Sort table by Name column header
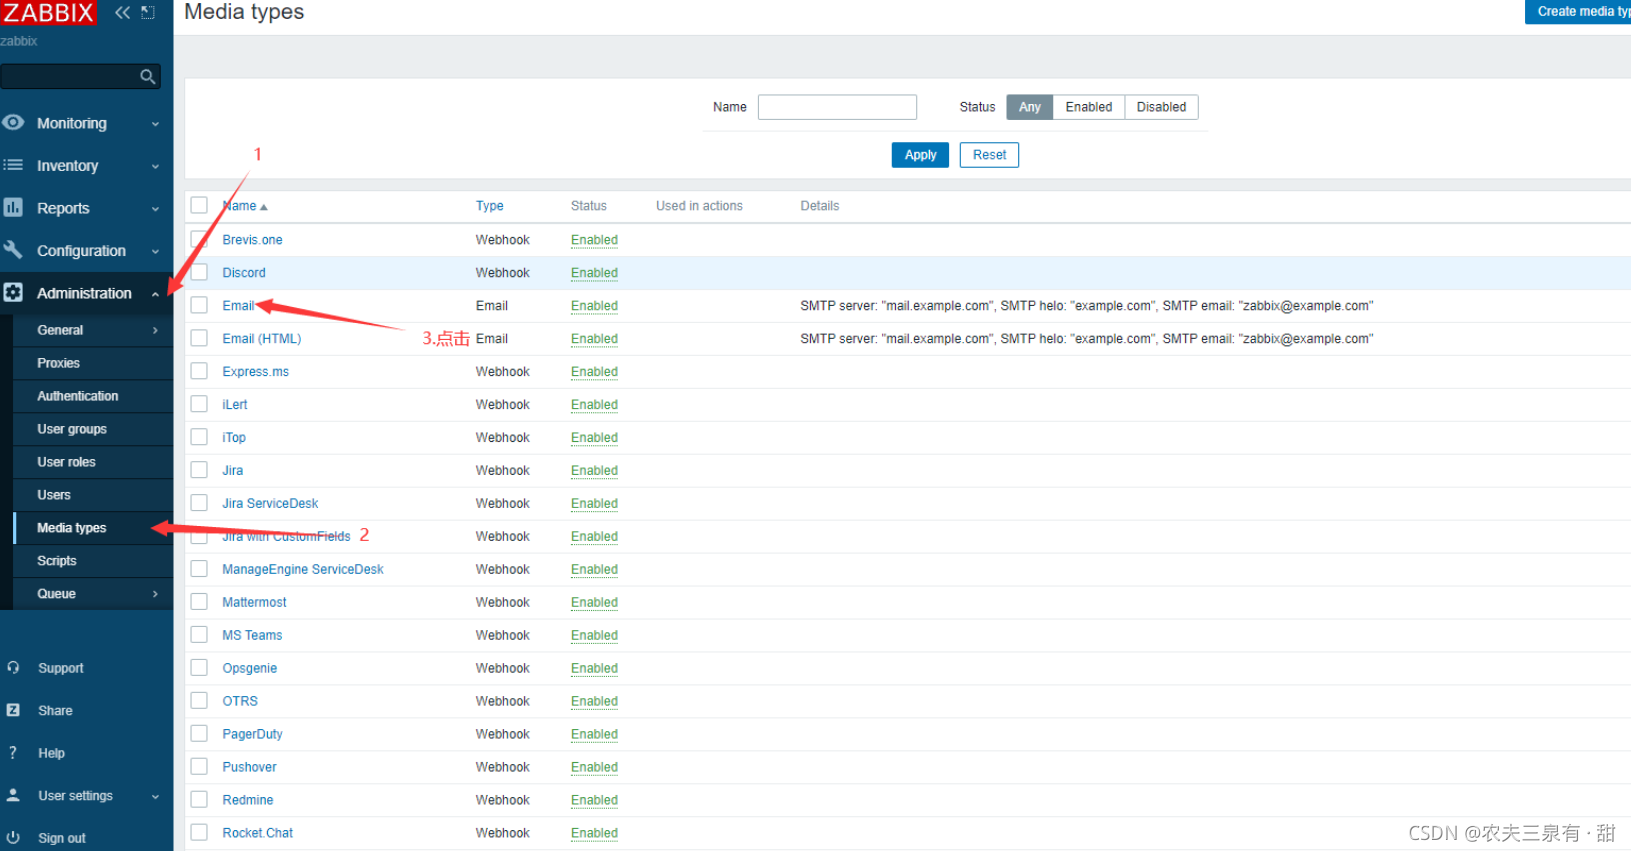The height and width of the screenshot is (851, 1631). [x=244, y=206]
